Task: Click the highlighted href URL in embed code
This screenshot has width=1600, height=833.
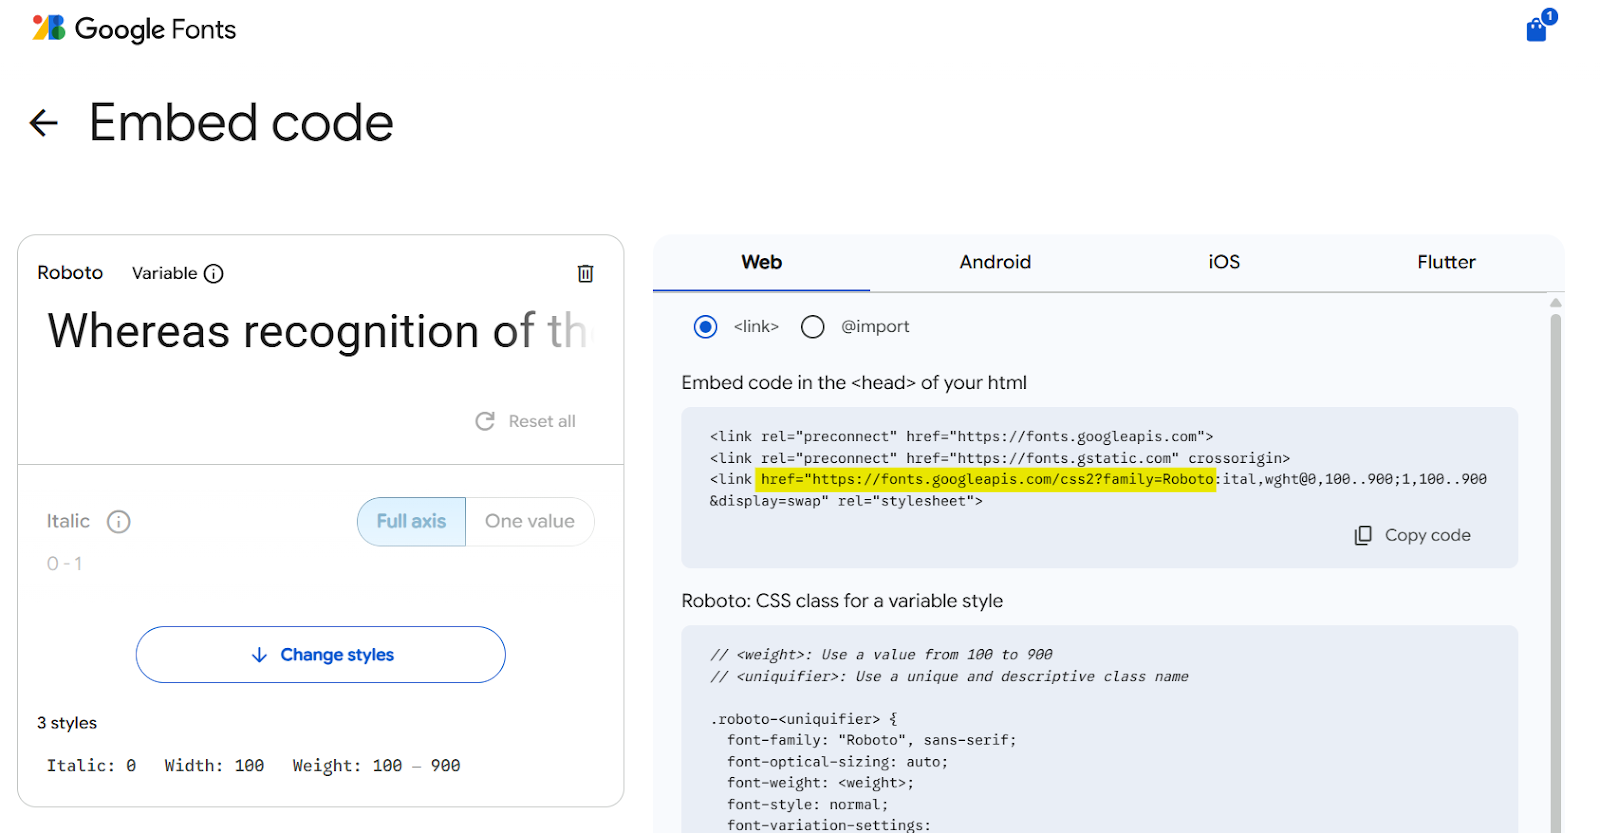Action: tap(986, 480)
